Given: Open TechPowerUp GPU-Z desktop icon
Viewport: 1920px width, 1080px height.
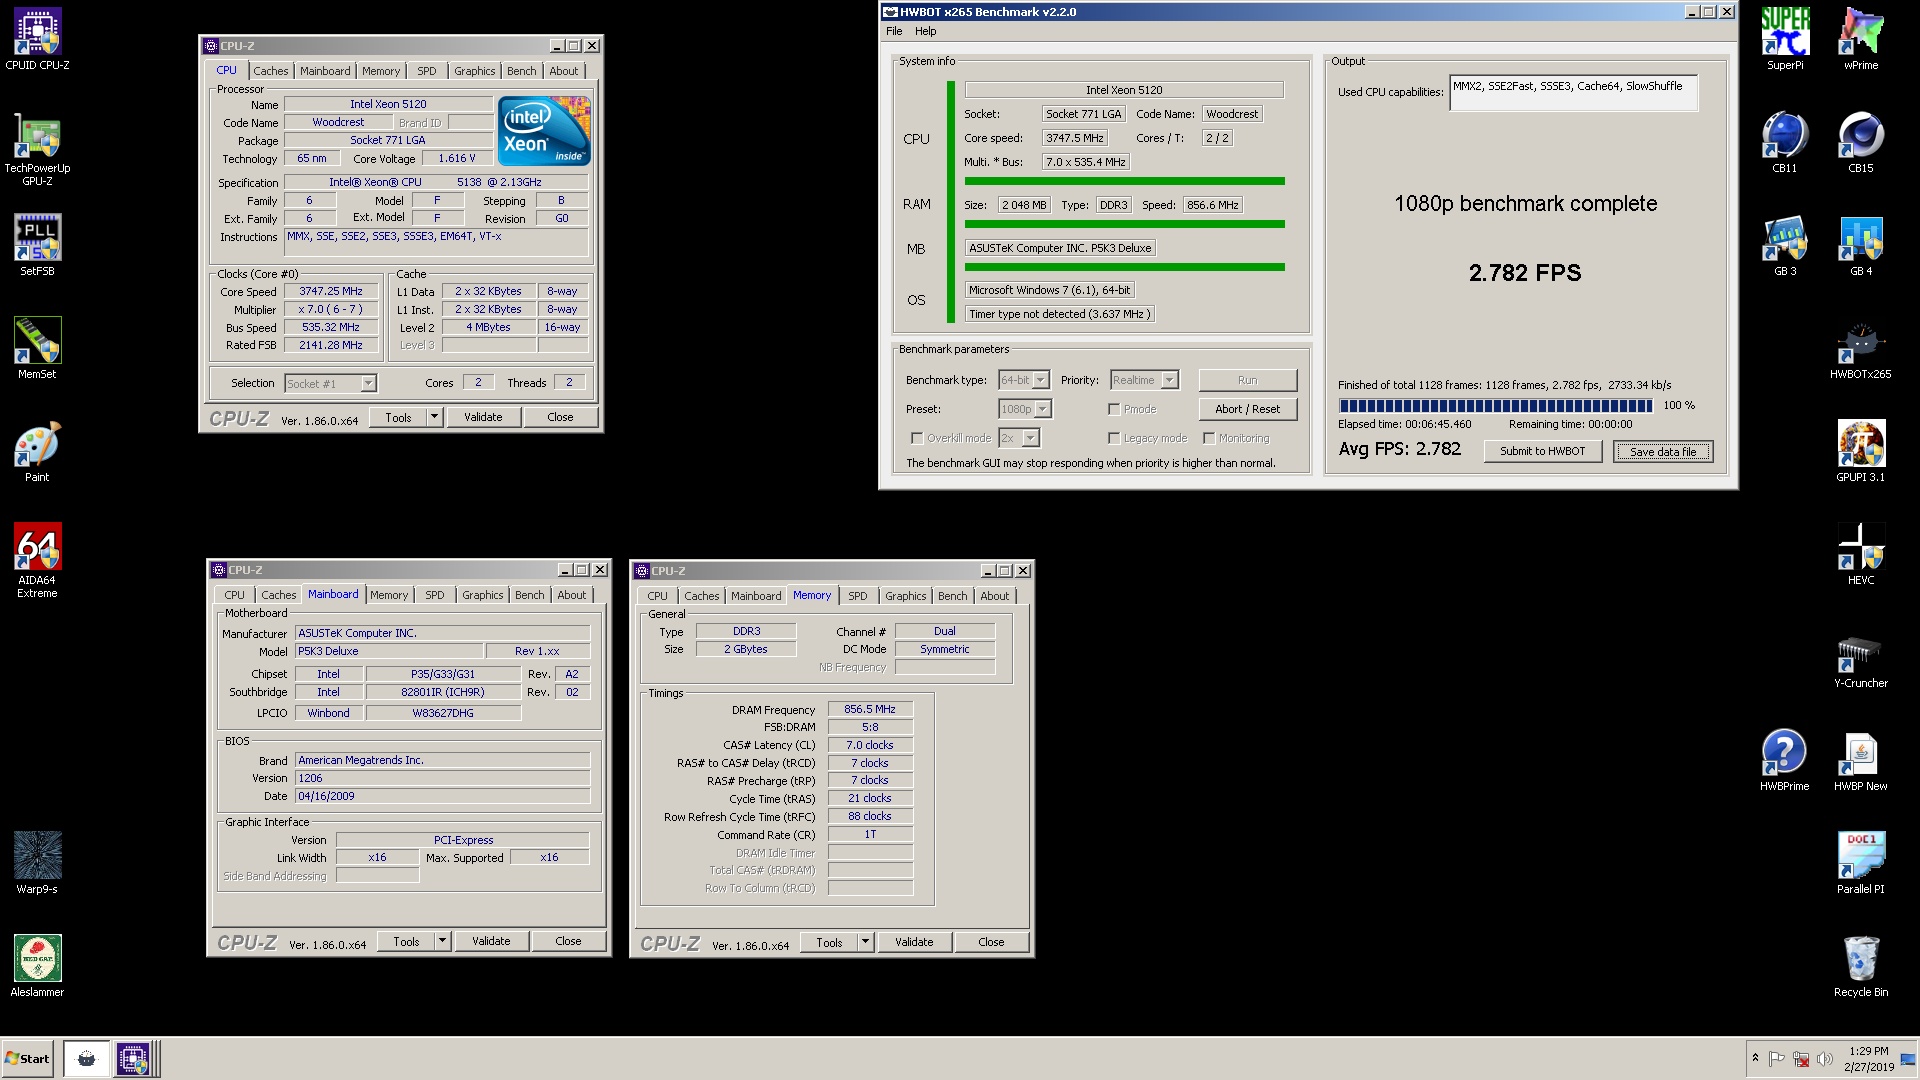Looking at the screenshot, I should [x=37, y=151].
